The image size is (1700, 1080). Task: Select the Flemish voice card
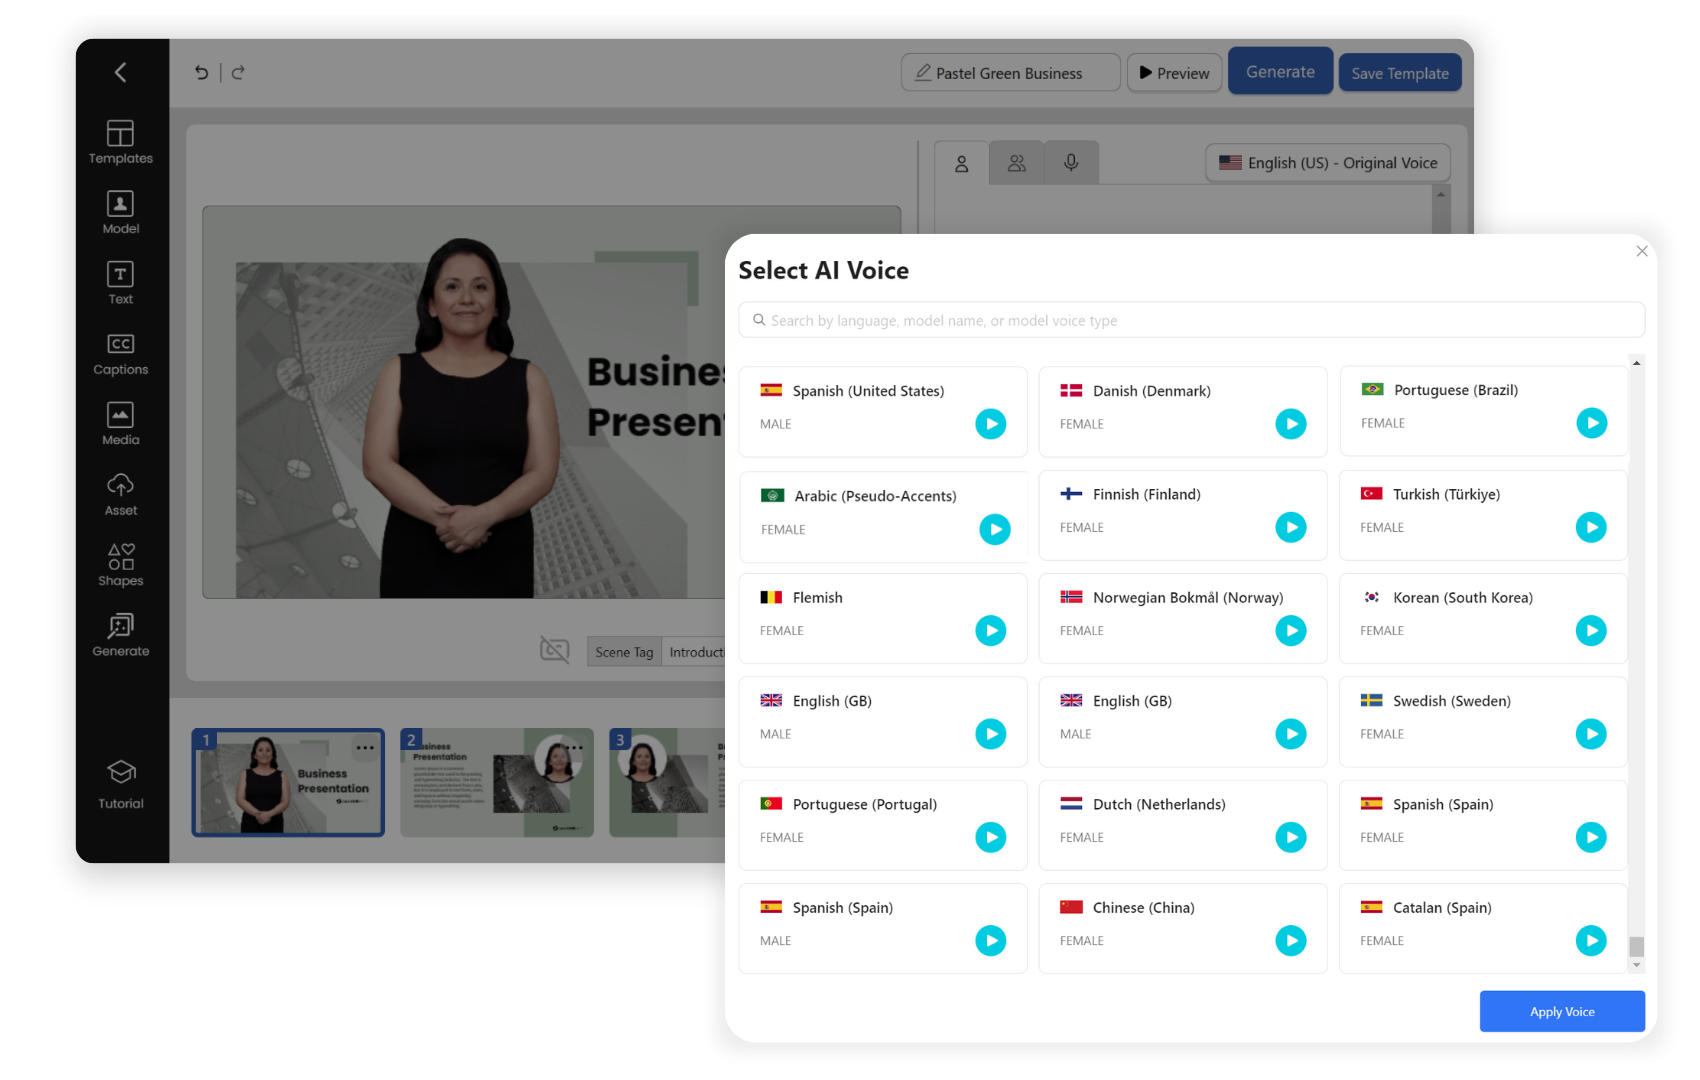(883, 618)
